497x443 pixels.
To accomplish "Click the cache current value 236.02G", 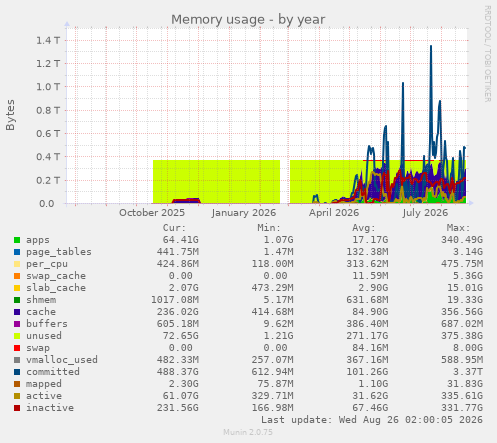I will coord(177,312).
